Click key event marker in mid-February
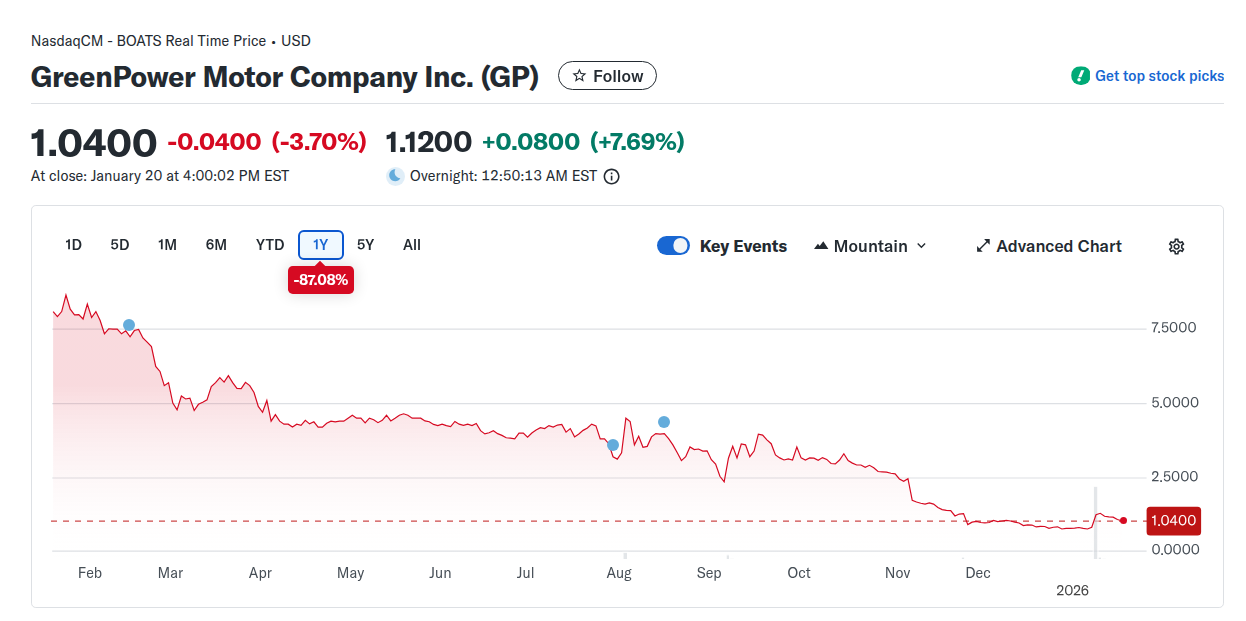 pyautogui.click(x=129, y=325)
